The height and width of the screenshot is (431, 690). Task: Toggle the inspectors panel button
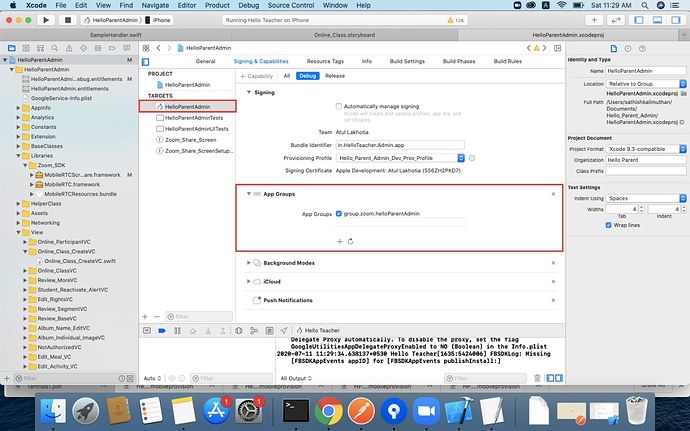coord(675,20)
